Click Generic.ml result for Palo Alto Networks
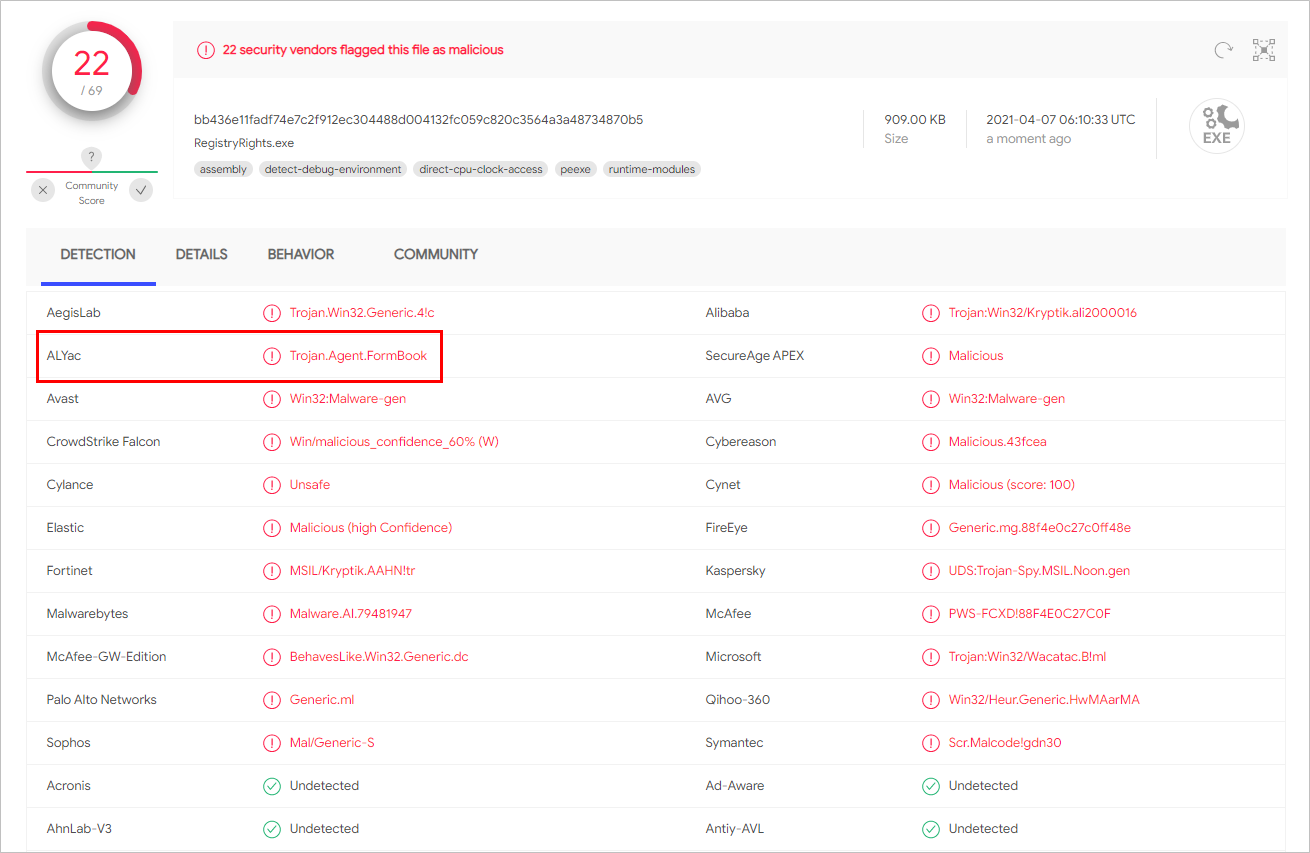 click(x=322, y=700)
